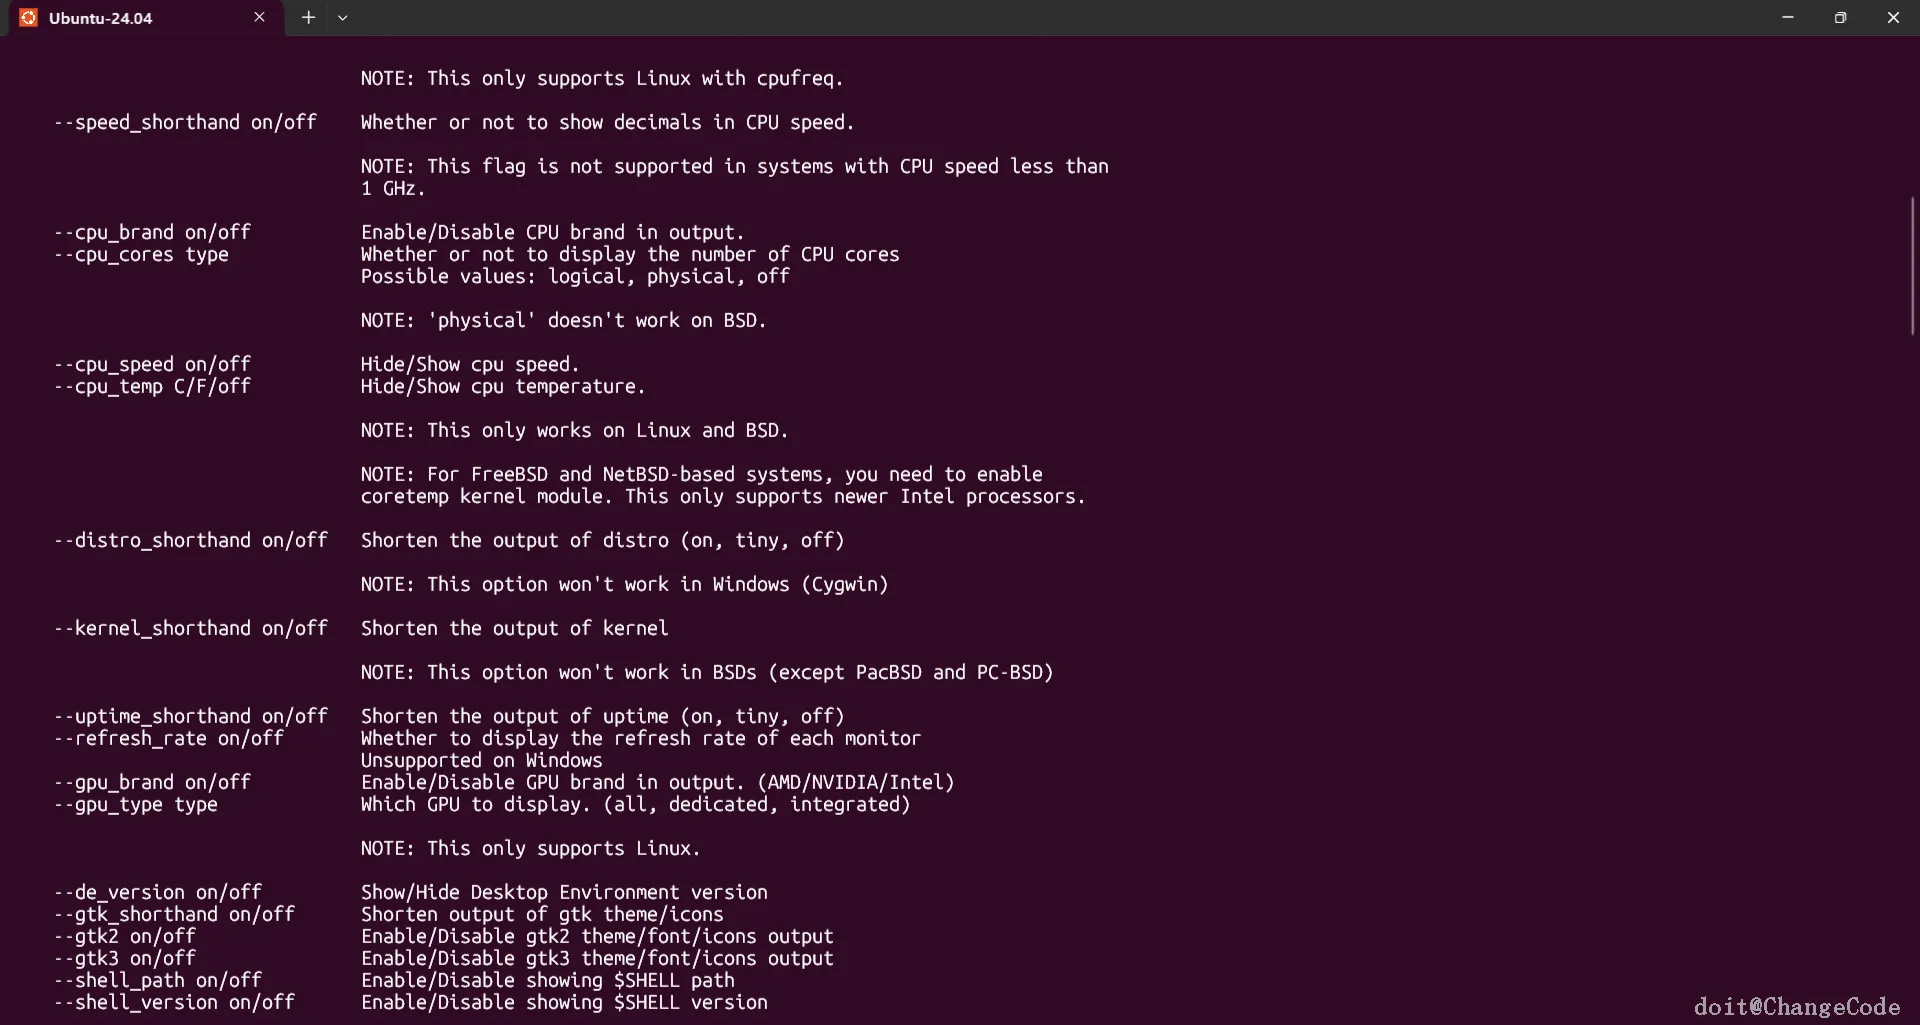Click the --refresh_rate on/off flag
The height and width of the screenshot is (1025, 1920).
pos(168,738)
